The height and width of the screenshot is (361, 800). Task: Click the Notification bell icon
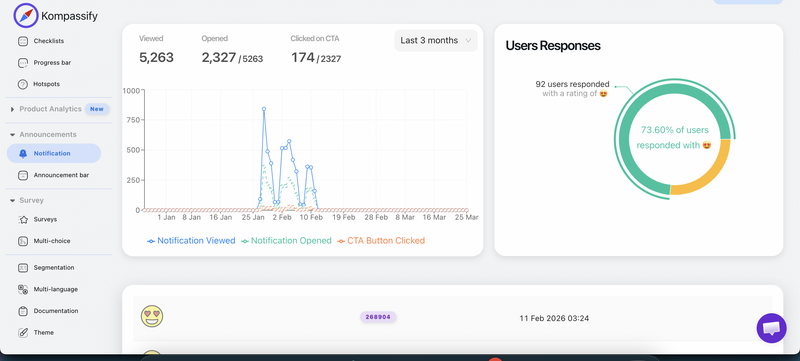(23, 153)
